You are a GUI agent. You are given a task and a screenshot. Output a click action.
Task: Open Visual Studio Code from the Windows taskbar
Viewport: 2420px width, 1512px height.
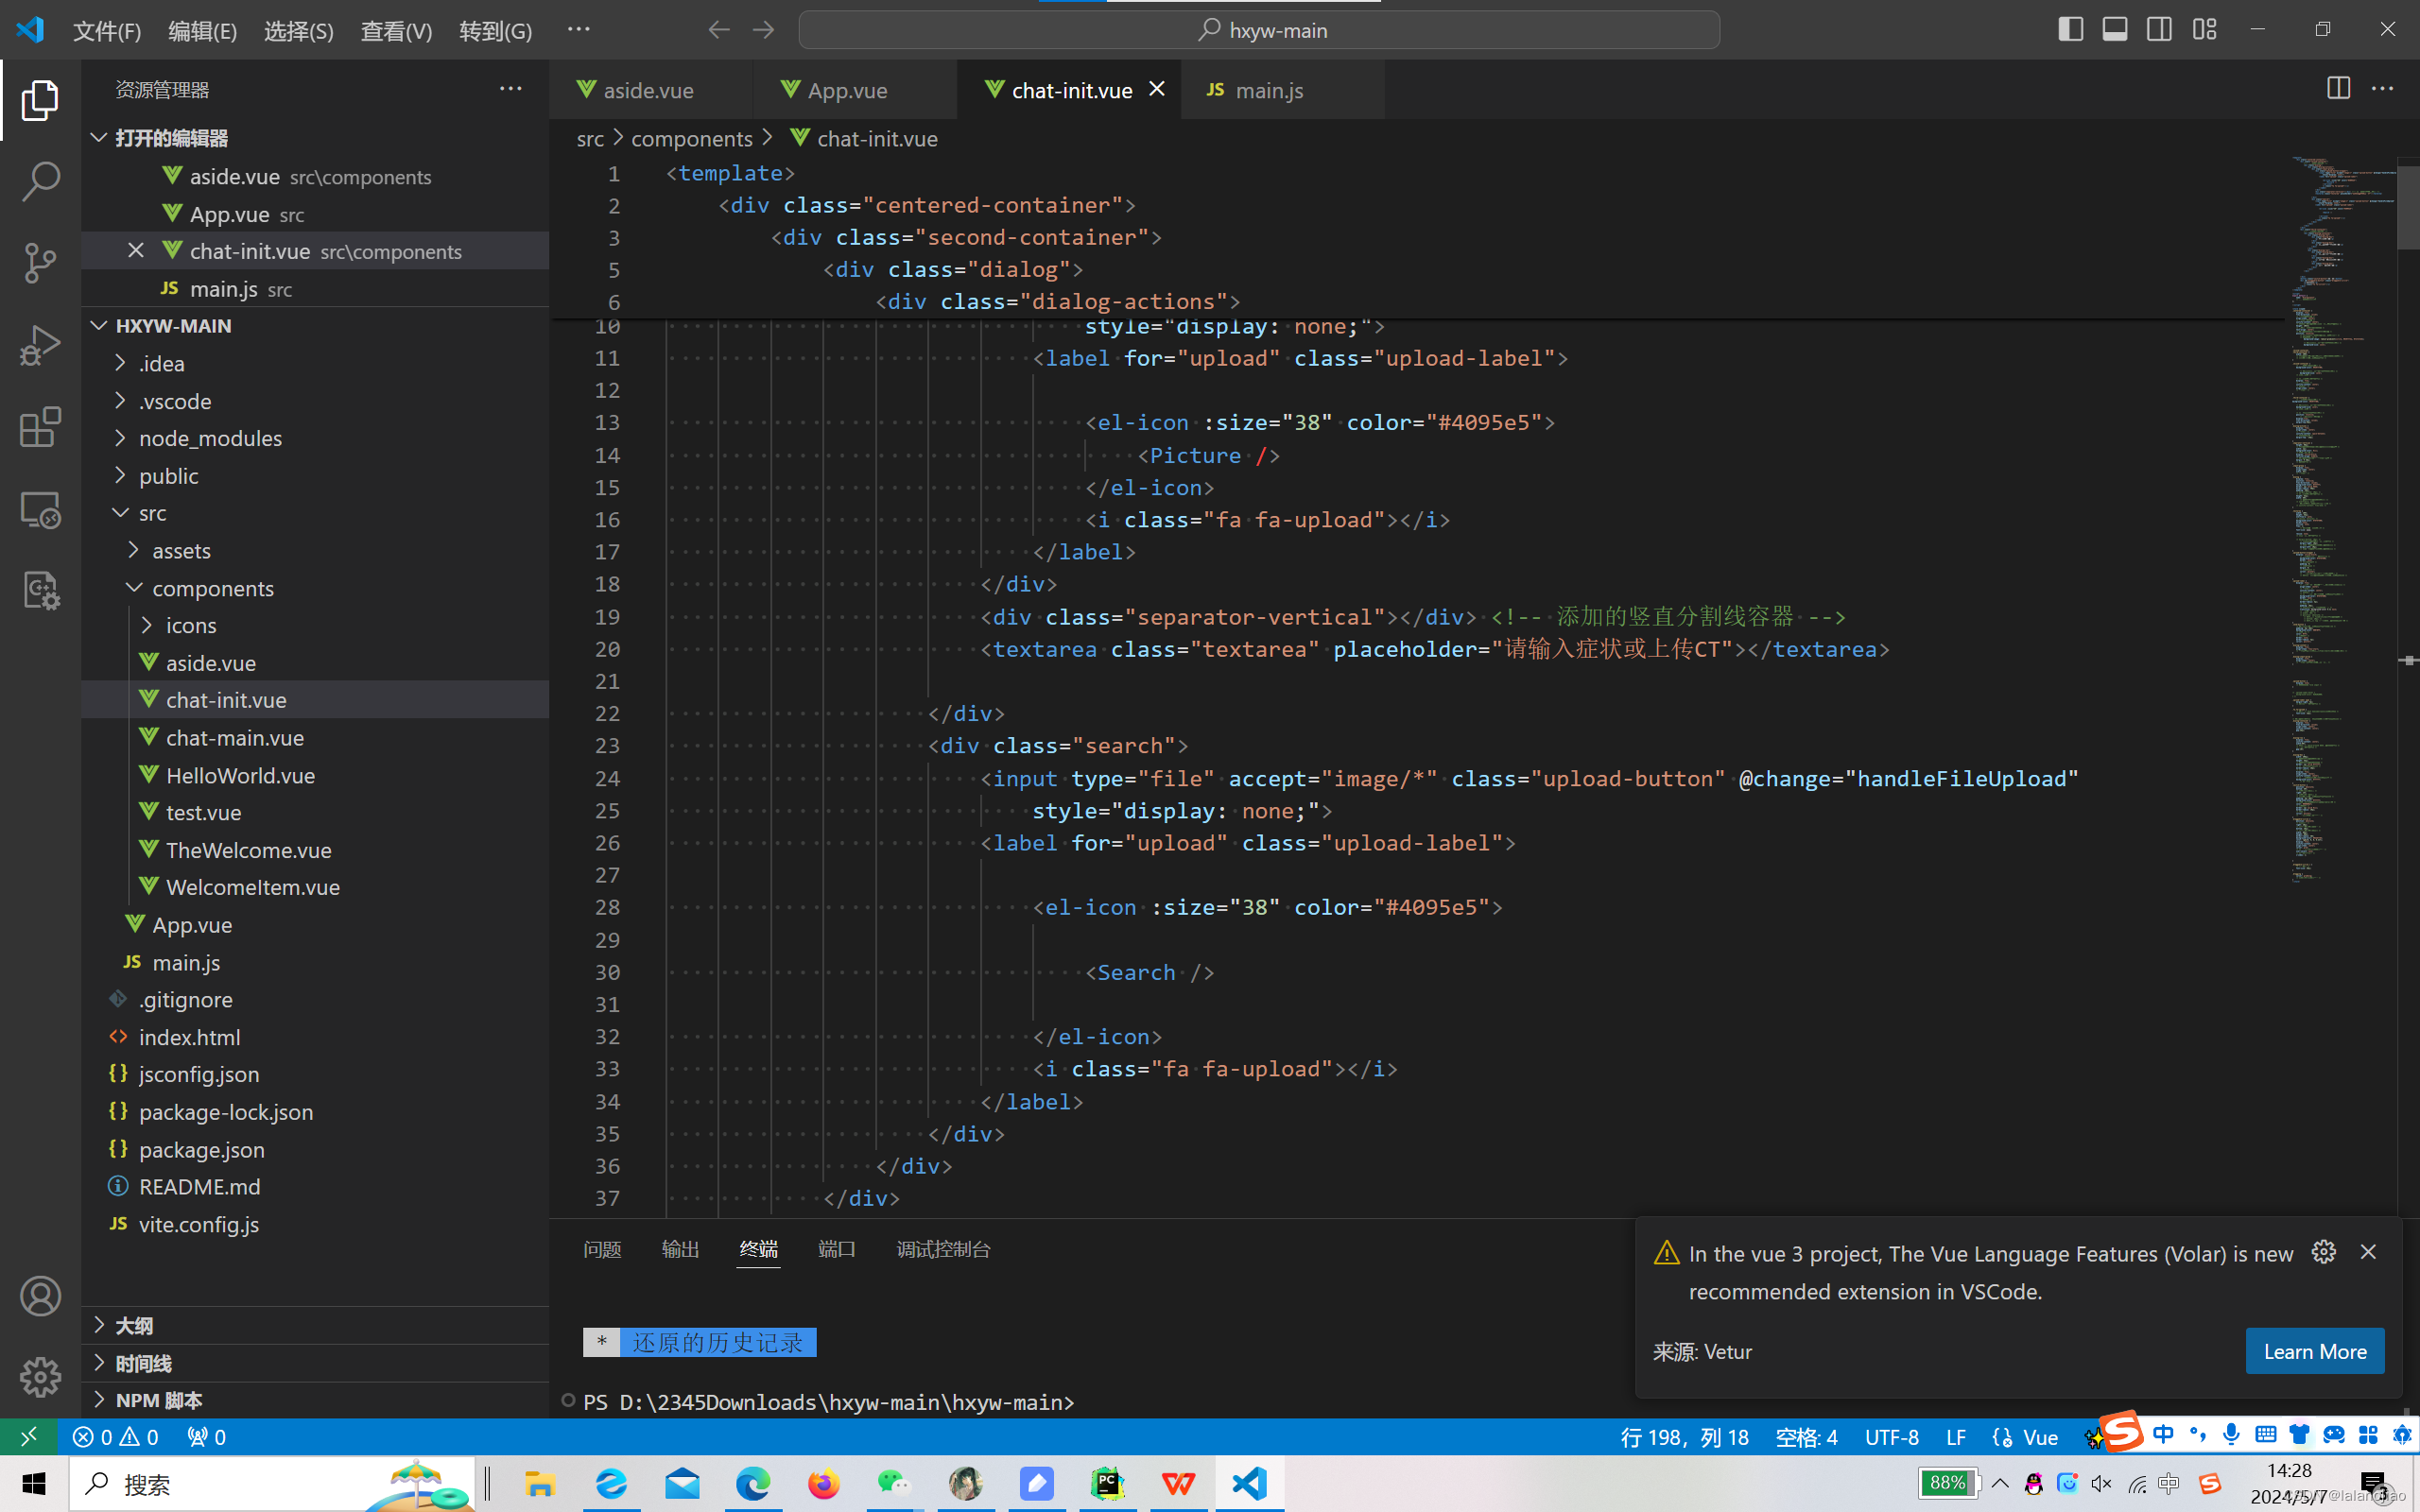(1249, 1483)
